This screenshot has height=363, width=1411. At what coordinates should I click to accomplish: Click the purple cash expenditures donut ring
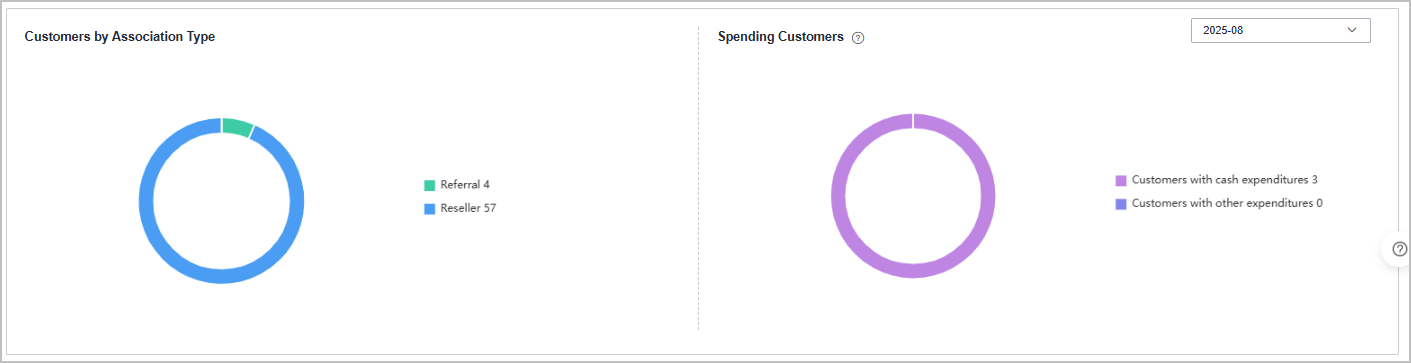coord(838,196)
